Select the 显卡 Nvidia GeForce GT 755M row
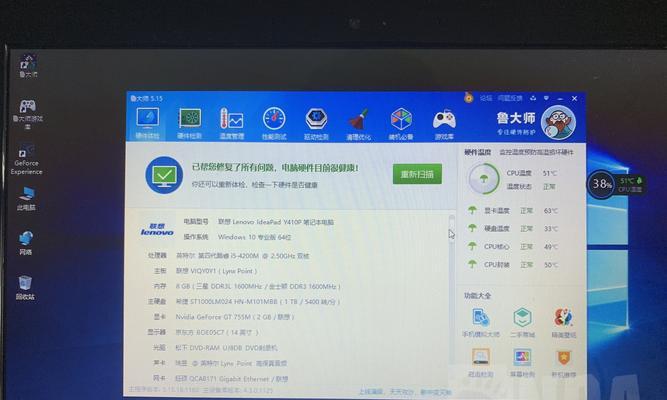 click(x=224, y=317)
